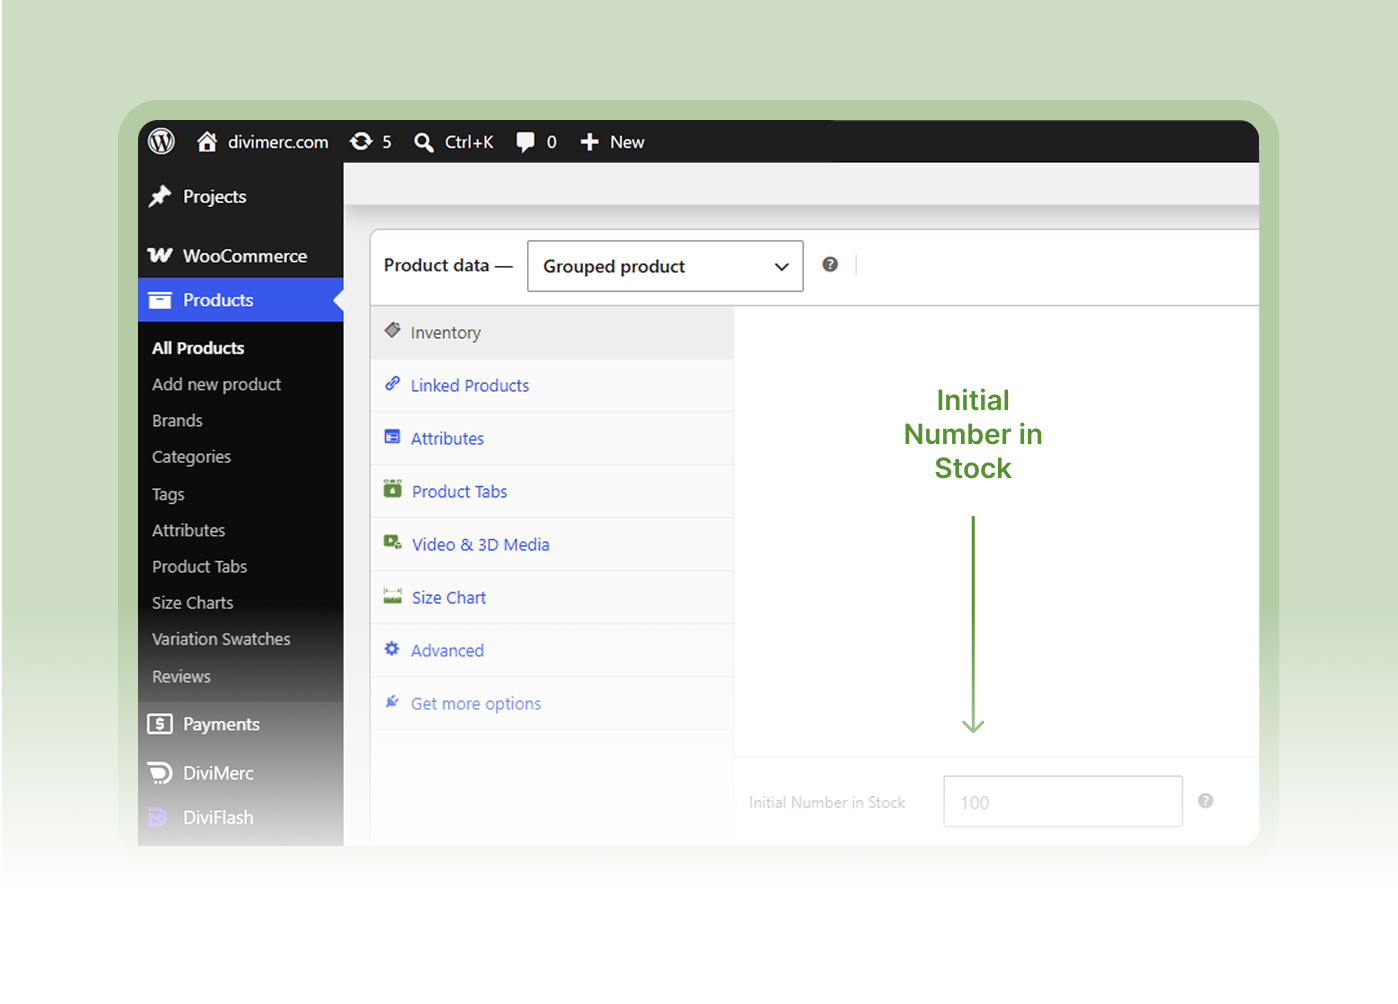Open the search magnifier icon
The image size is (1398, 1004).
tap(424, 142)
